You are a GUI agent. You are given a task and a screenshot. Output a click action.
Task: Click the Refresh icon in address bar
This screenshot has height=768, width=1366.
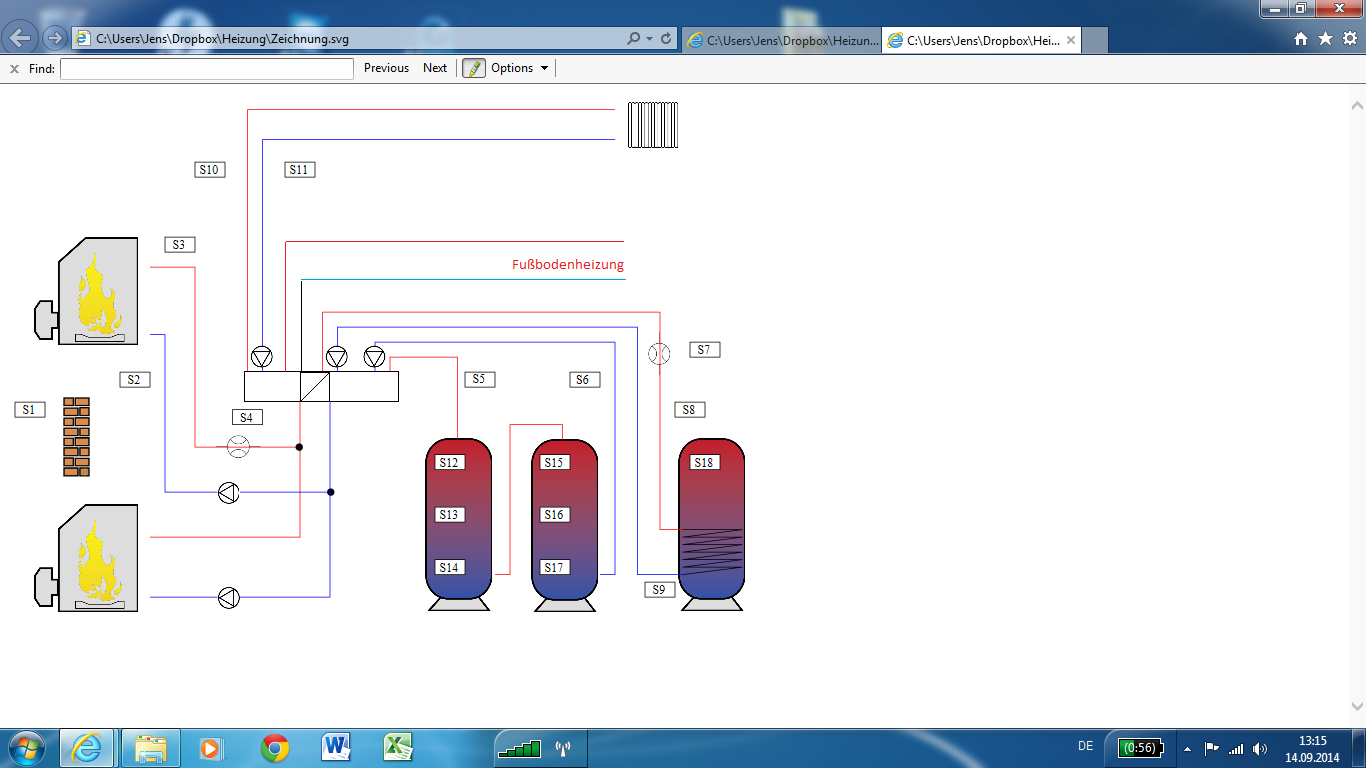tap(666, 39)
